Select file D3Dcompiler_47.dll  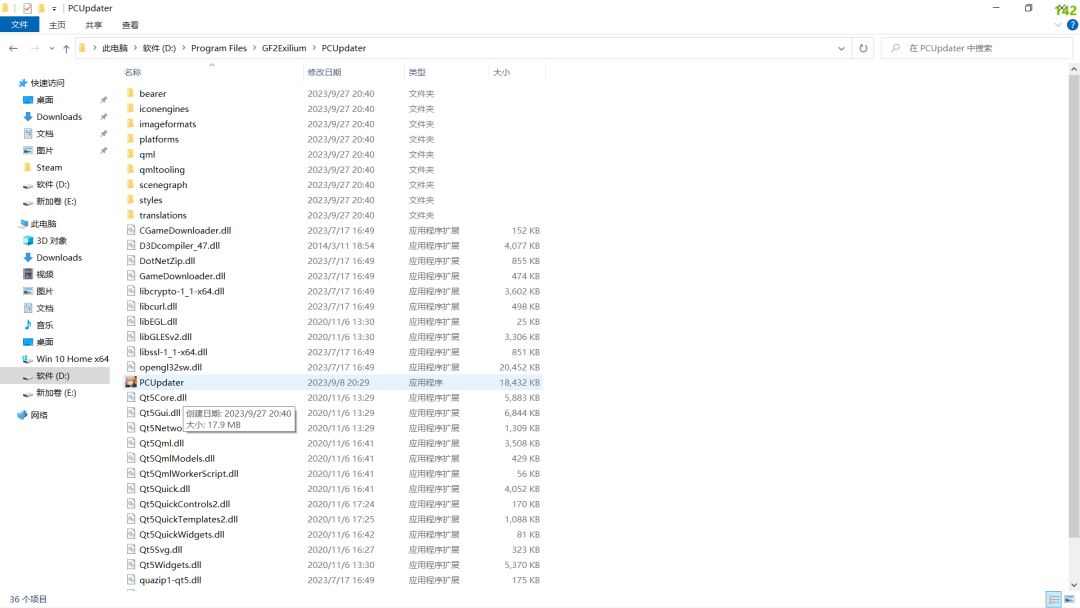click(x=180, y=246)
